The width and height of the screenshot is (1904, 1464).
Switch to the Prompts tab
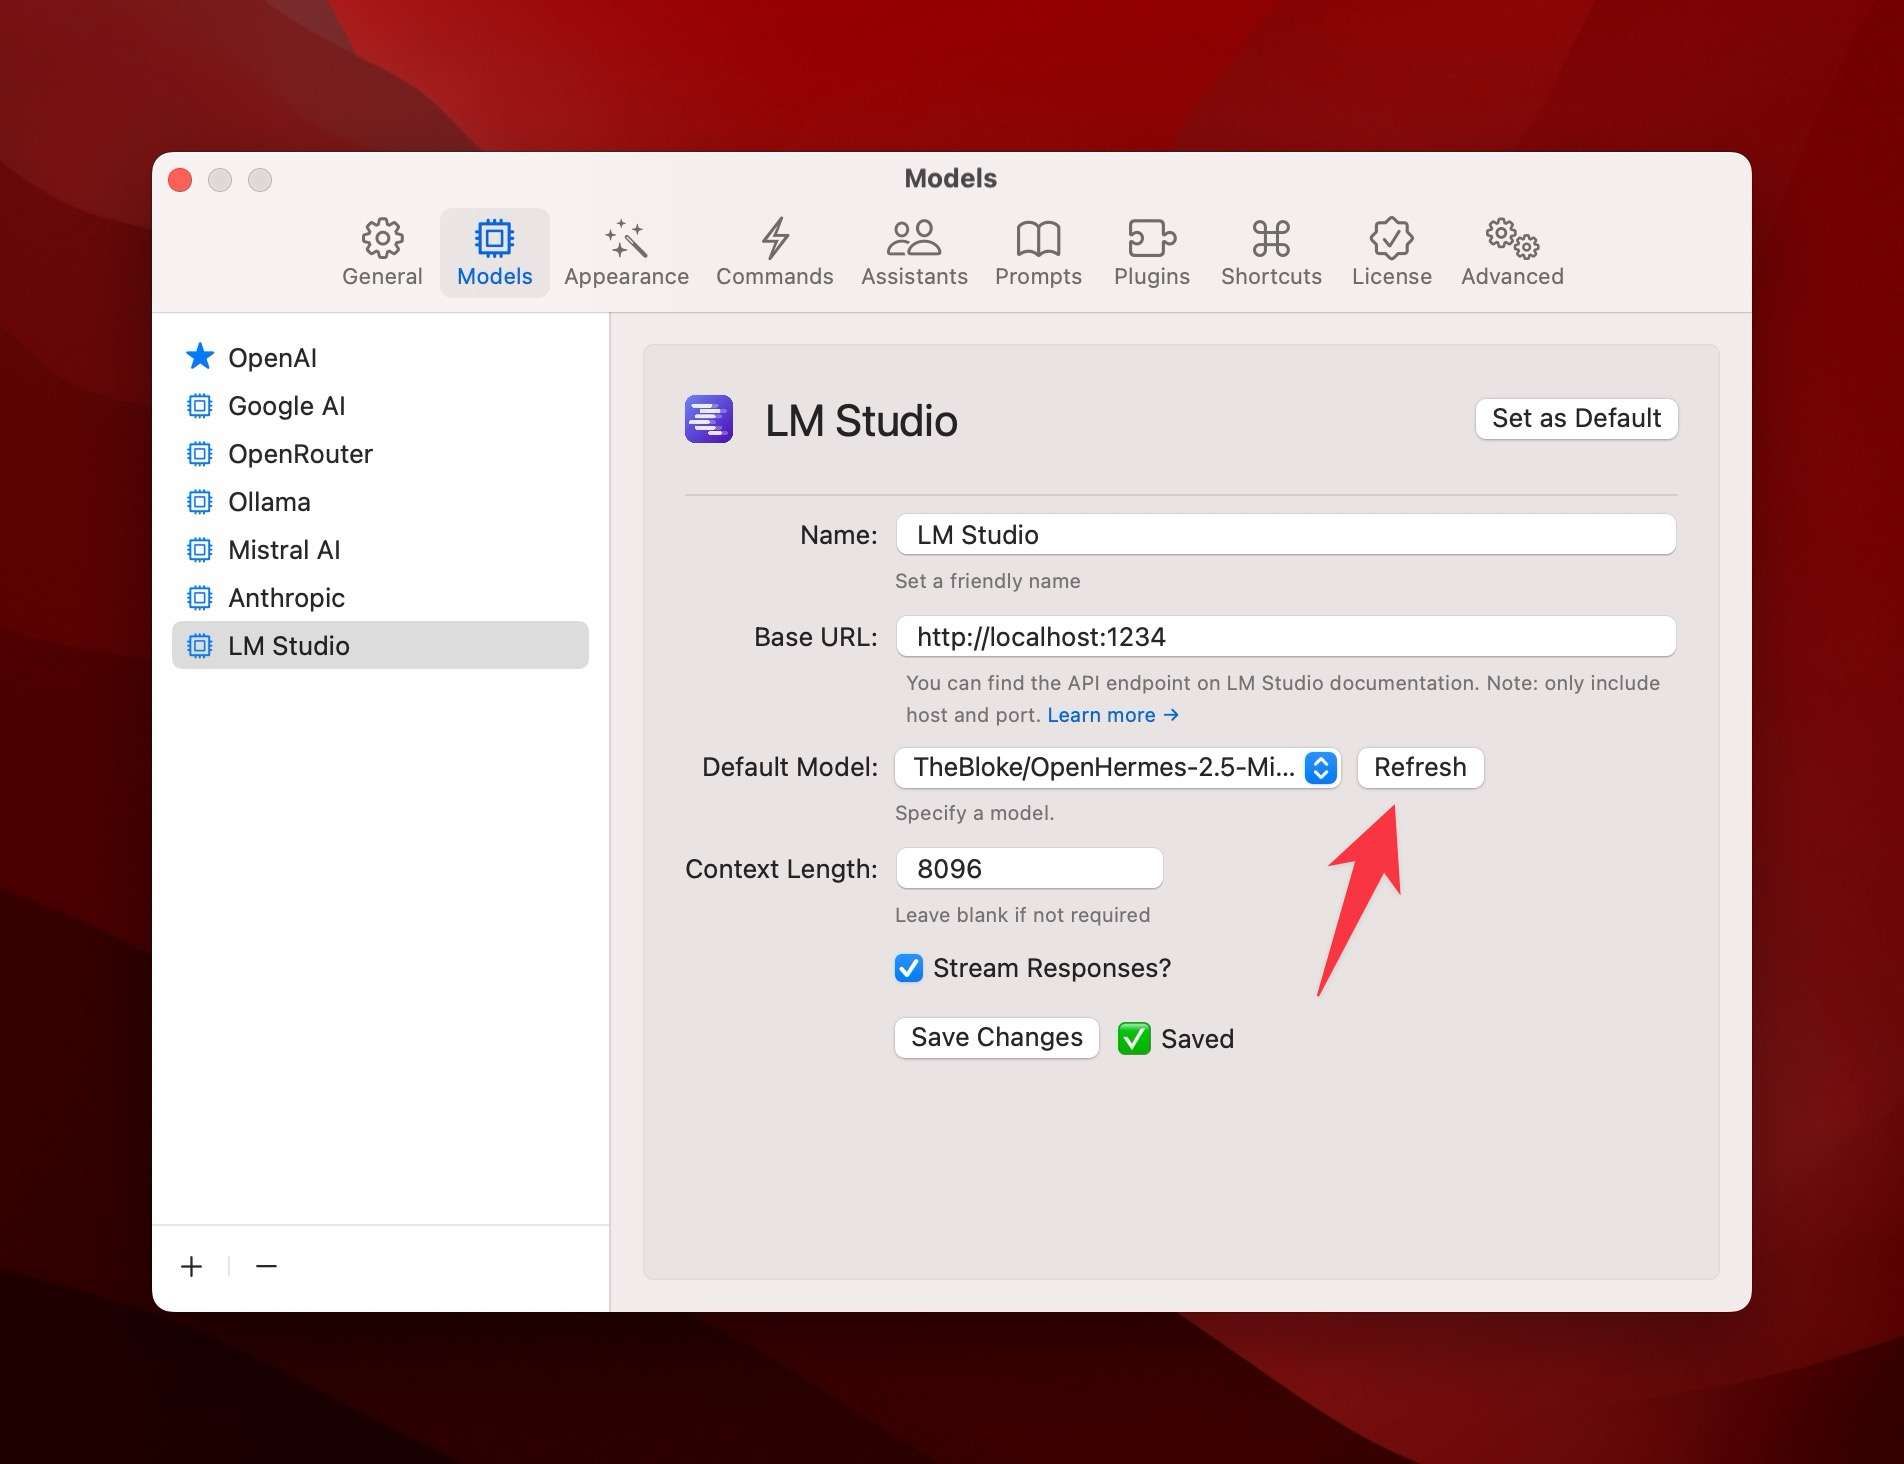pos(1038,253)
